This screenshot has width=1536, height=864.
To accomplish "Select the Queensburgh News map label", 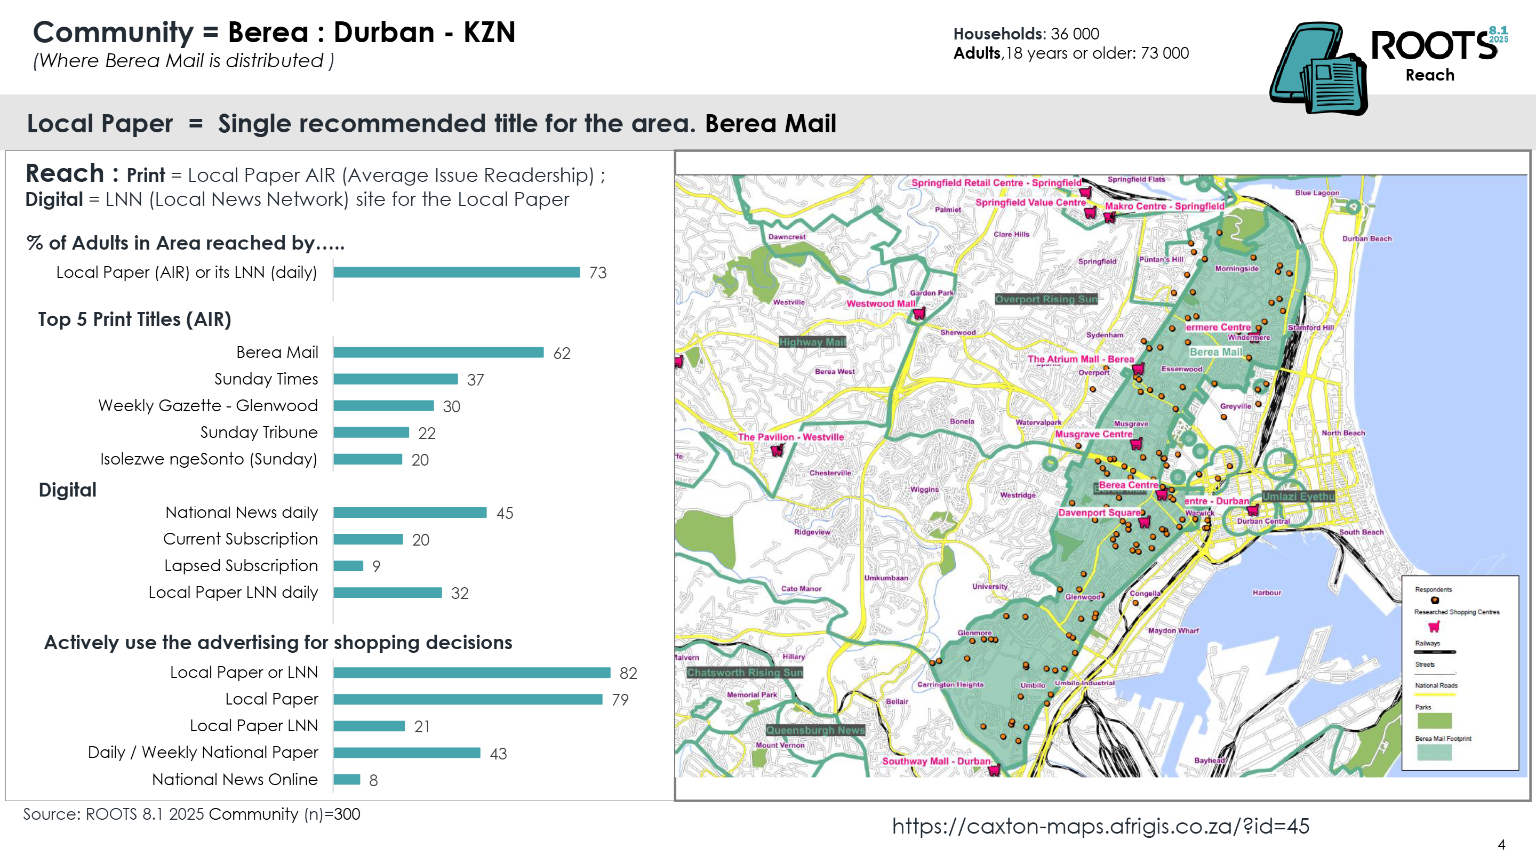I will pos(815,730).
